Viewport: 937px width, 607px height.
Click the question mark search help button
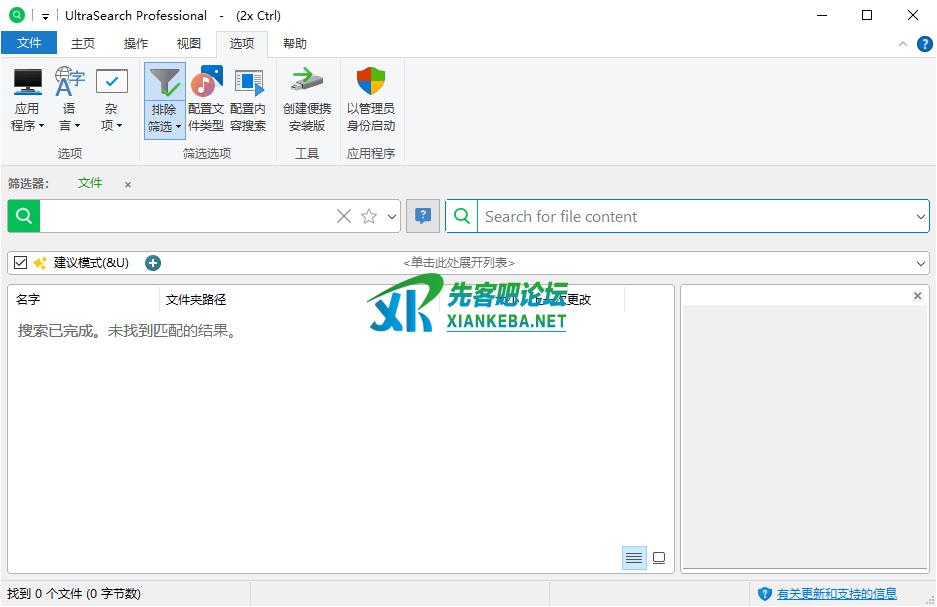pyautogui.click(x=422, y=216)
